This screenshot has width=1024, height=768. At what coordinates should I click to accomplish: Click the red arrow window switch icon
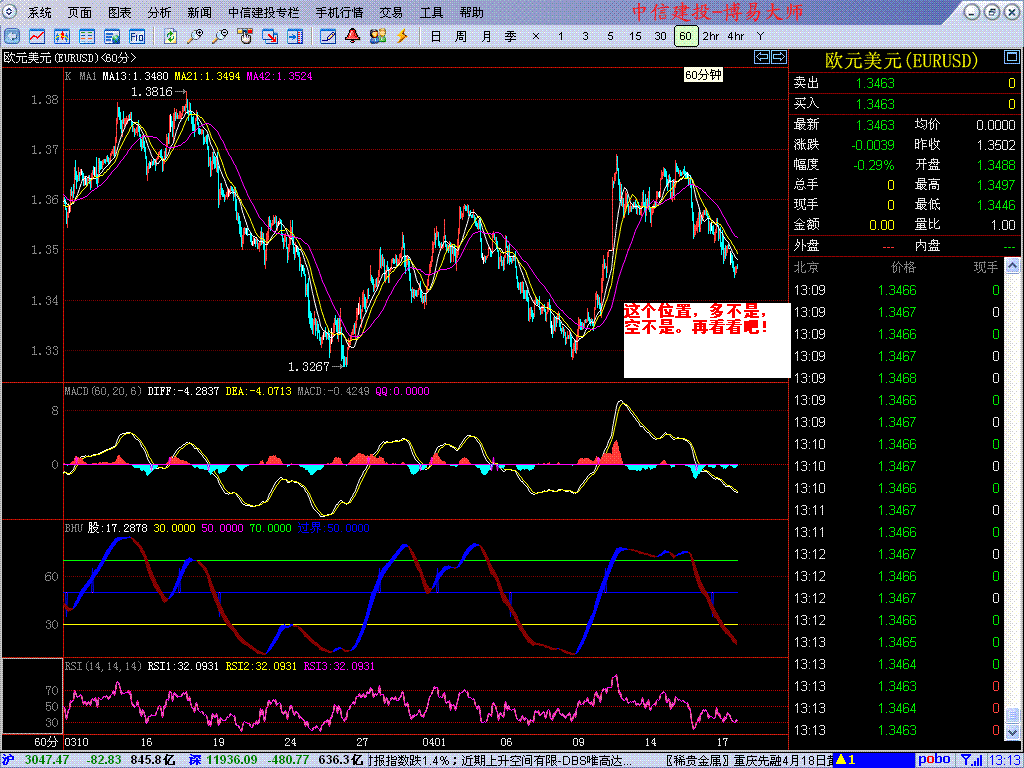tap(270, 36)
